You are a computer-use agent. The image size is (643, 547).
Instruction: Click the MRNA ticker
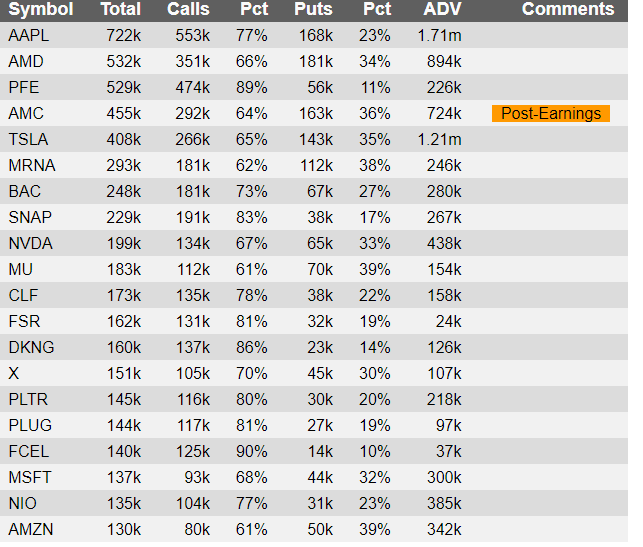coord(32,166)
